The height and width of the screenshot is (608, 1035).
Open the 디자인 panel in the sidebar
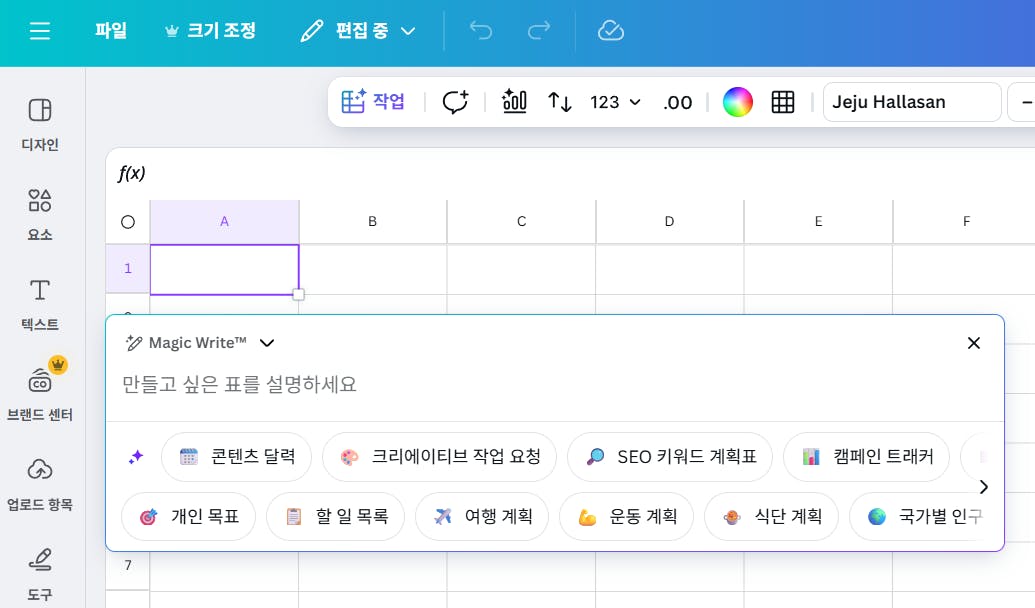(39, 124)
